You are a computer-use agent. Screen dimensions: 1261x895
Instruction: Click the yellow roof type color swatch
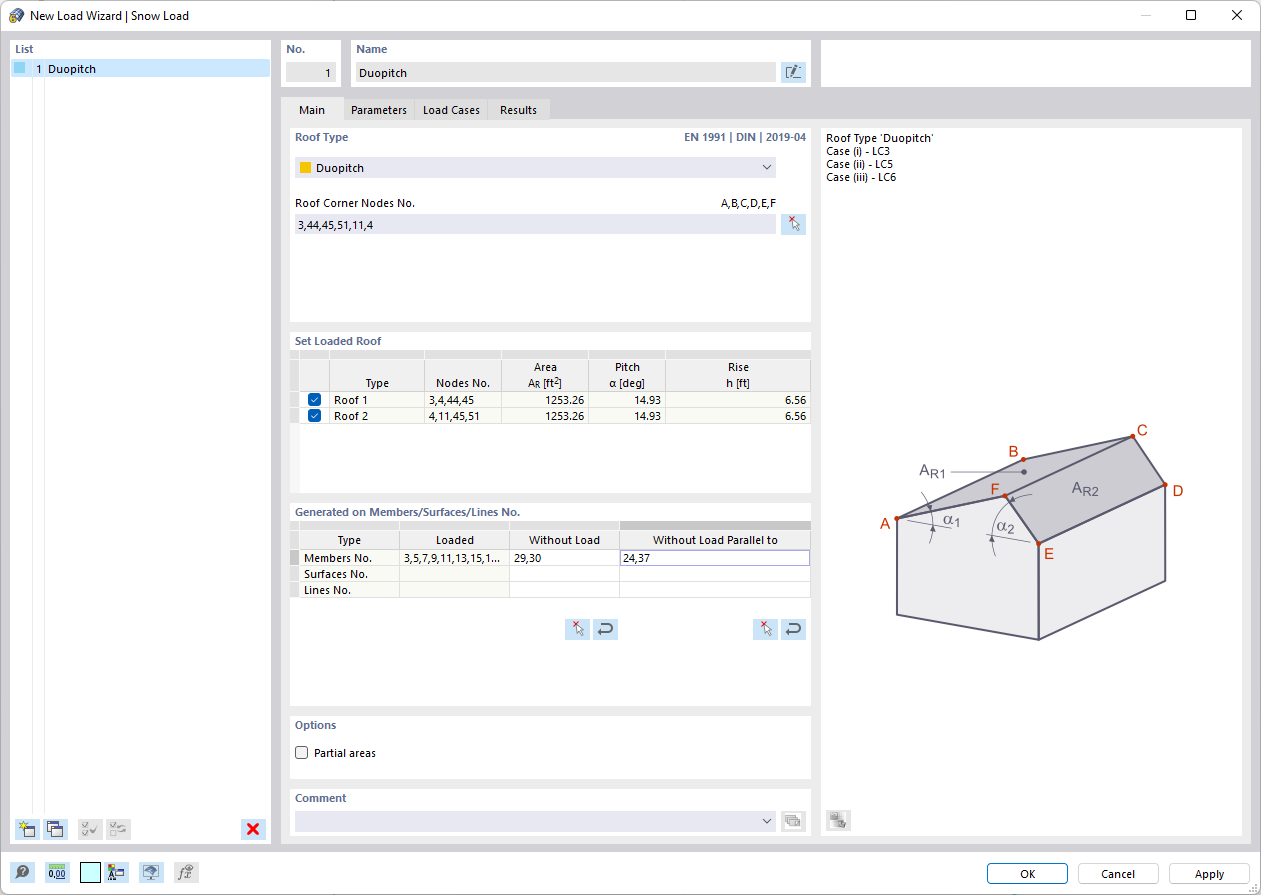coord(306,168)
